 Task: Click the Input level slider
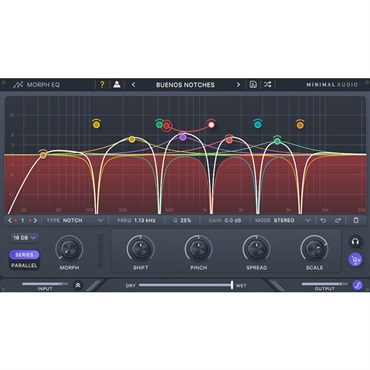pyautogui.click(x=45, y=284)
